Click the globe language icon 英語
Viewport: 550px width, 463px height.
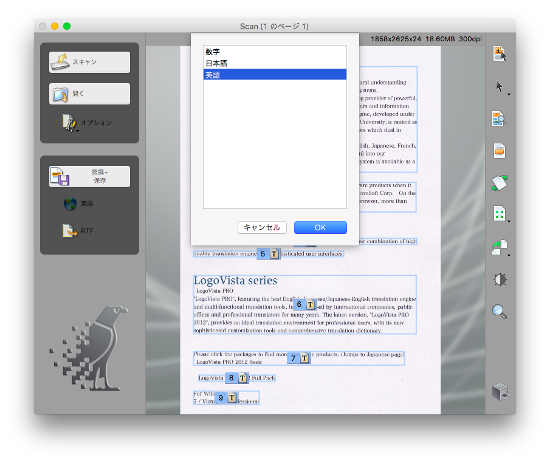[70, 203]
